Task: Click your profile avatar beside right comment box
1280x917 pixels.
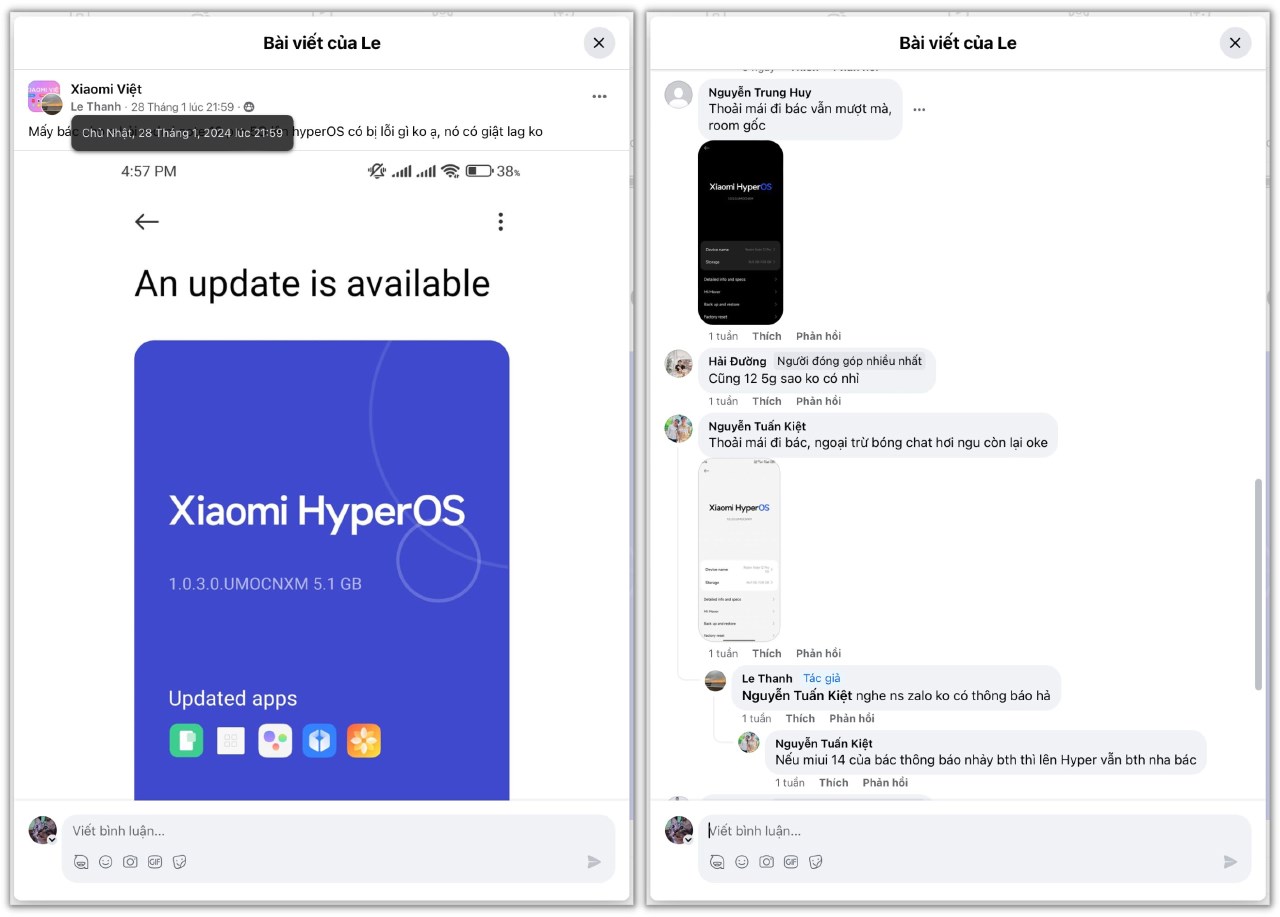Action: click(678, 829)
